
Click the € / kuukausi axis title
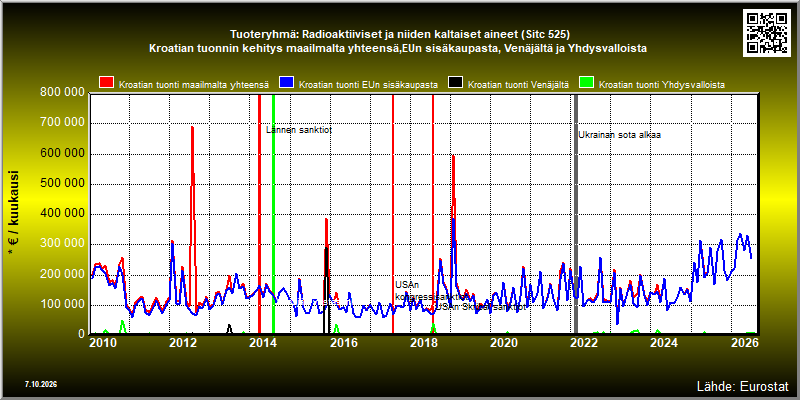click(13, 213)
